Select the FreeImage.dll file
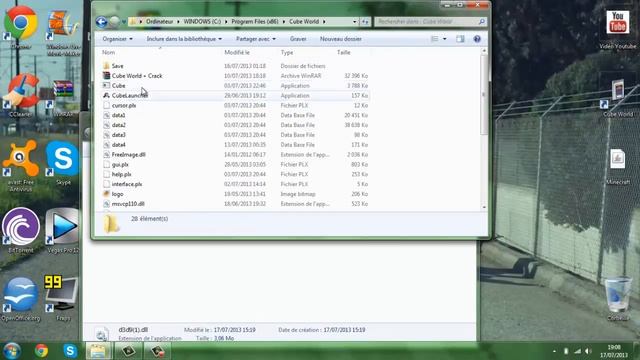Viewport: 640px width, 360px height. [129, 155]
